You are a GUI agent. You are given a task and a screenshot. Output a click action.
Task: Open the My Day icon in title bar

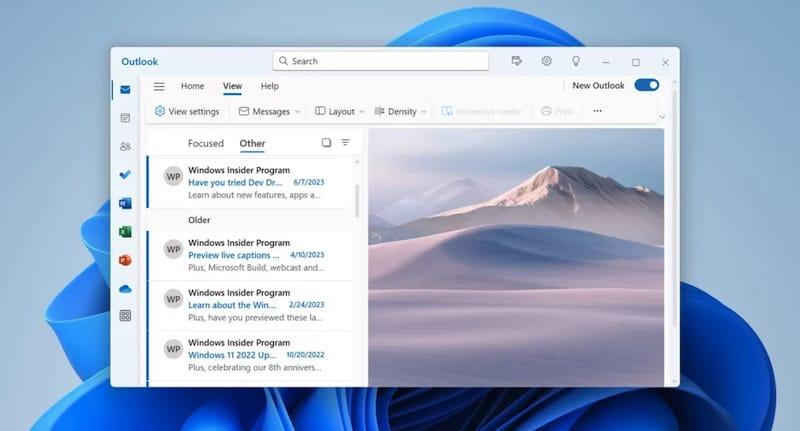[x=517, y=61]
